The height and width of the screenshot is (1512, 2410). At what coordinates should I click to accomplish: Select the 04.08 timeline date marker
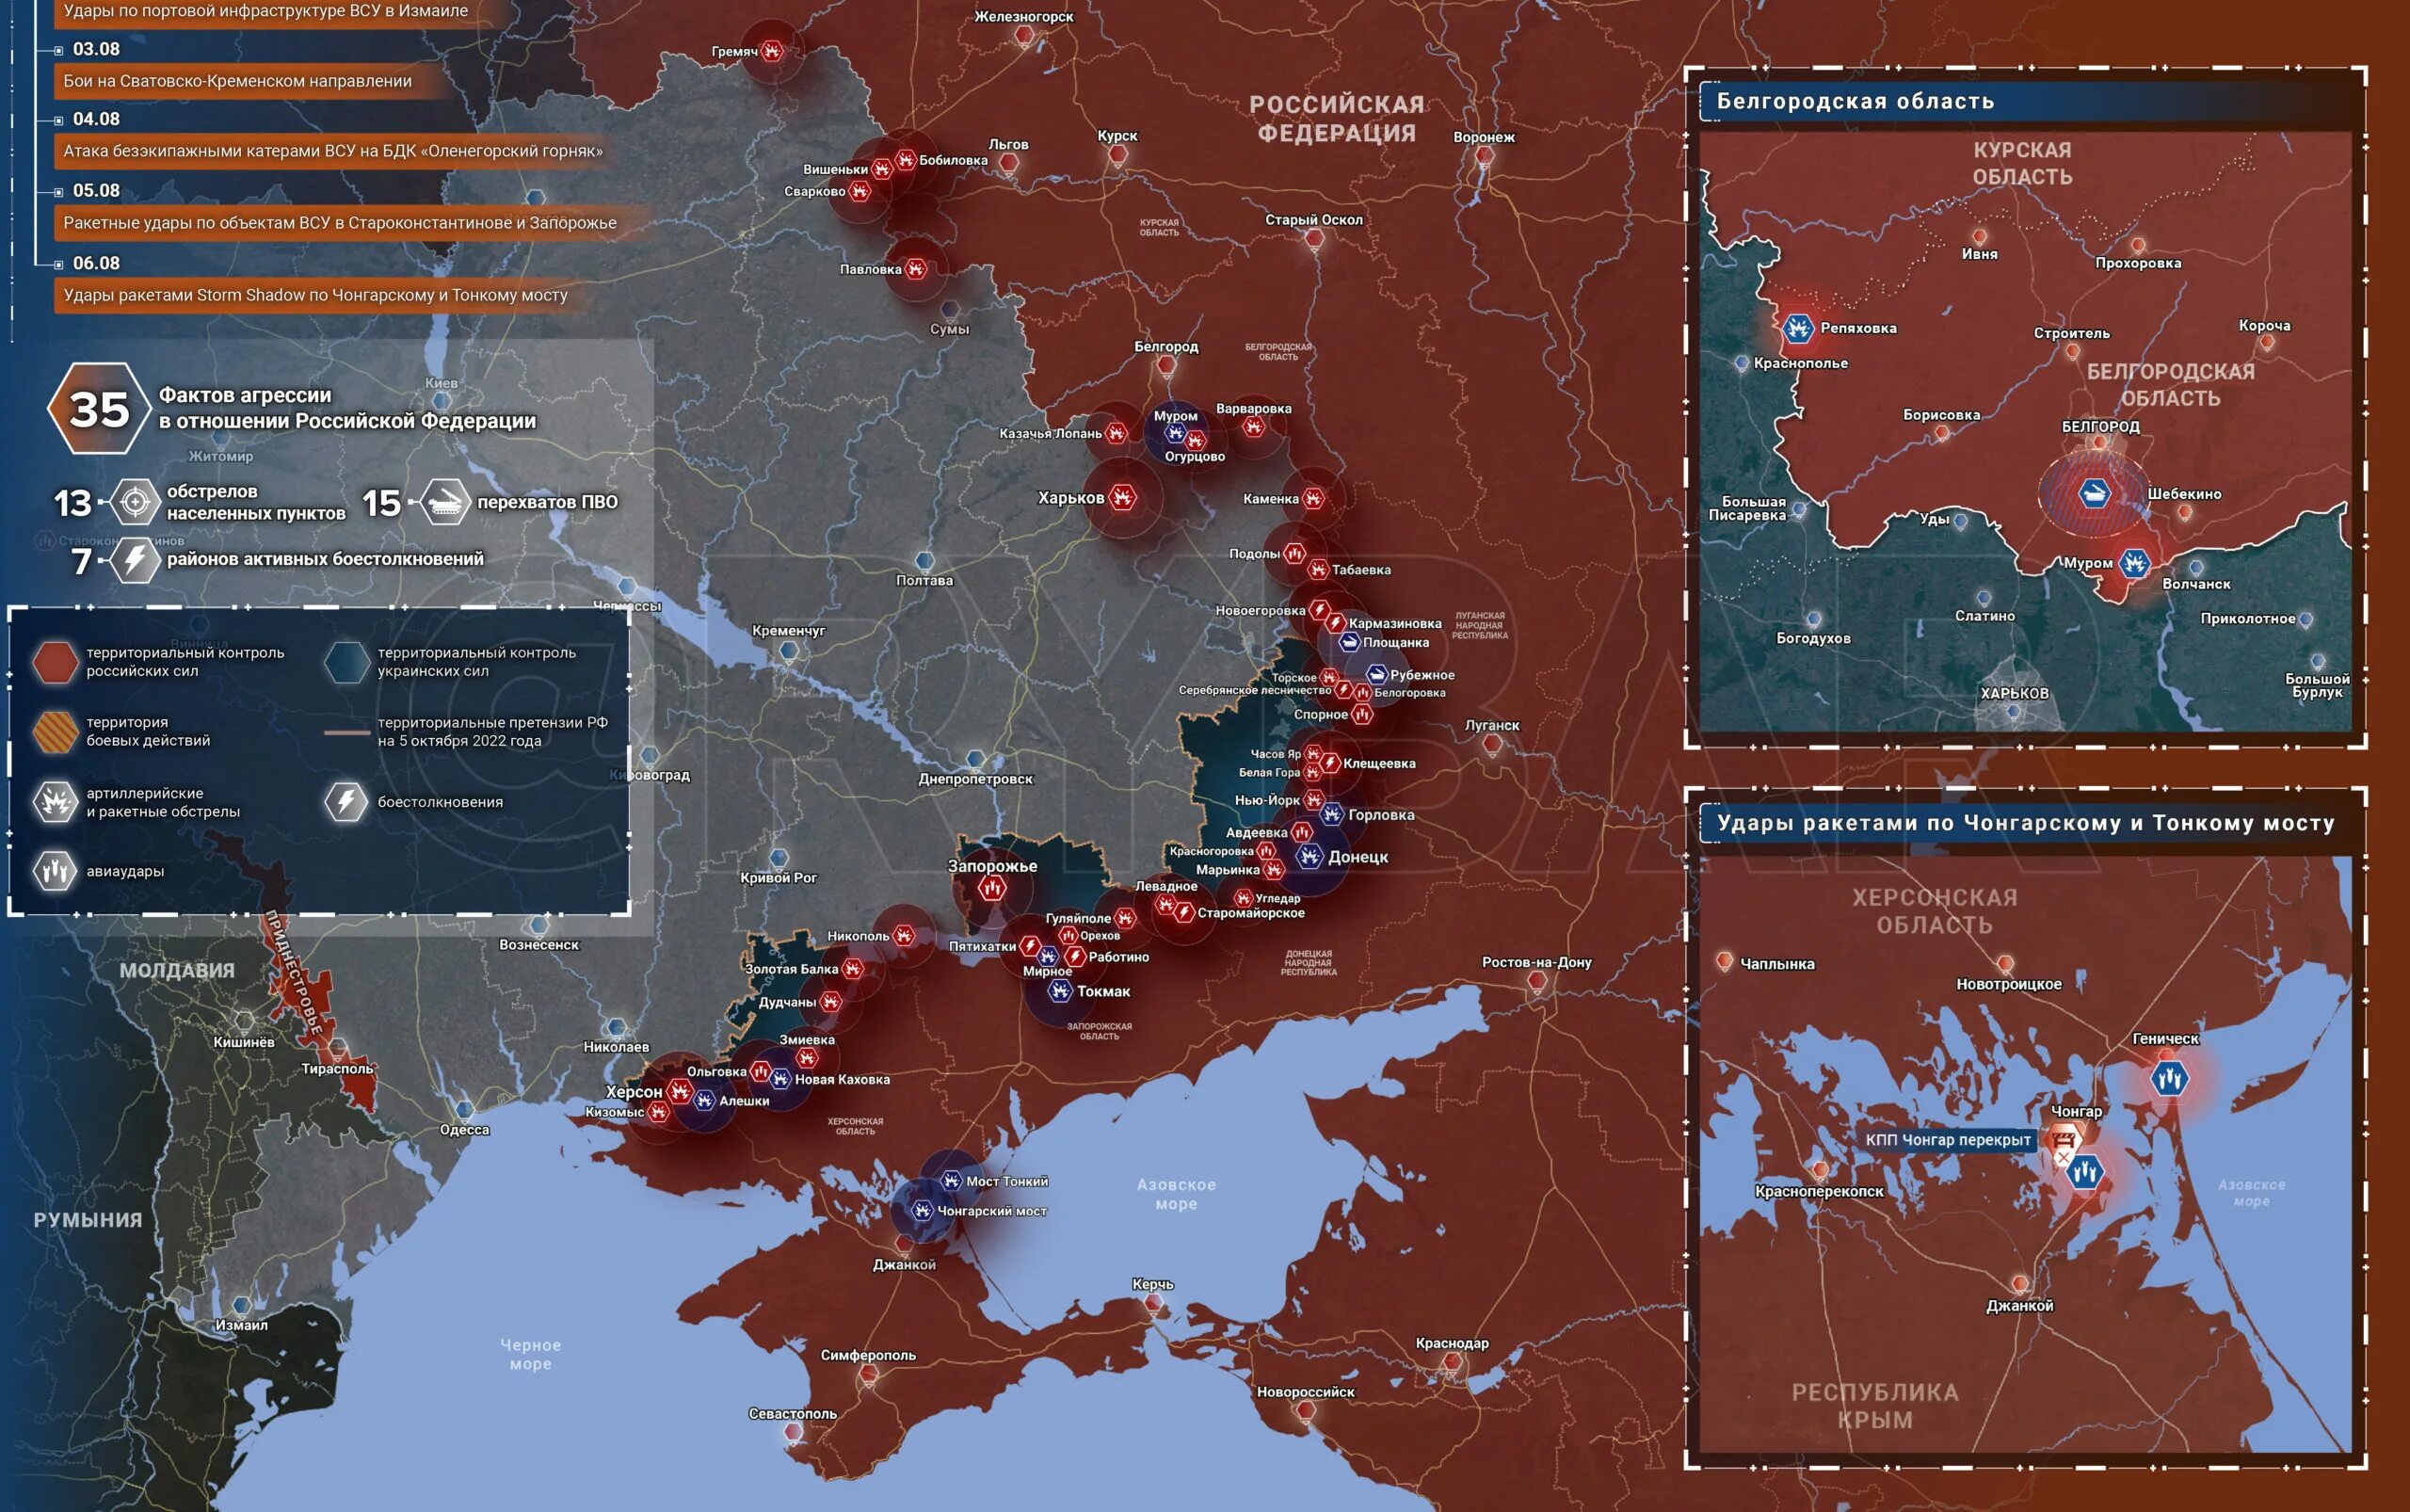click(95, 119)
